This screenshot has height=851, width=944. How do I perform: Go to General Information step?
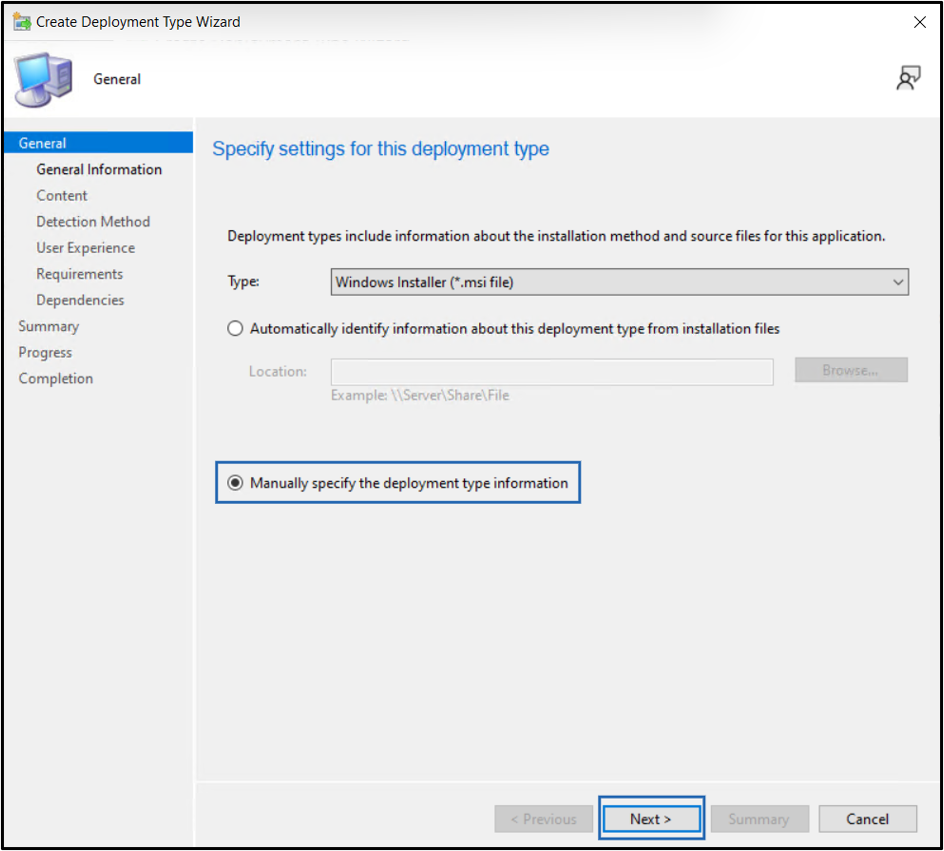[99, 170]
